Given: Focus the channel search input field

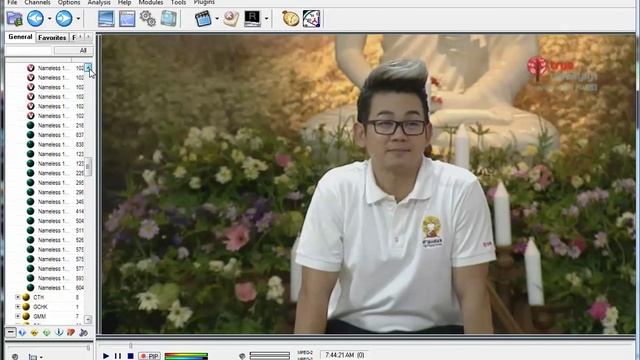Looking at the screenshot, I should tap(29, 51).
